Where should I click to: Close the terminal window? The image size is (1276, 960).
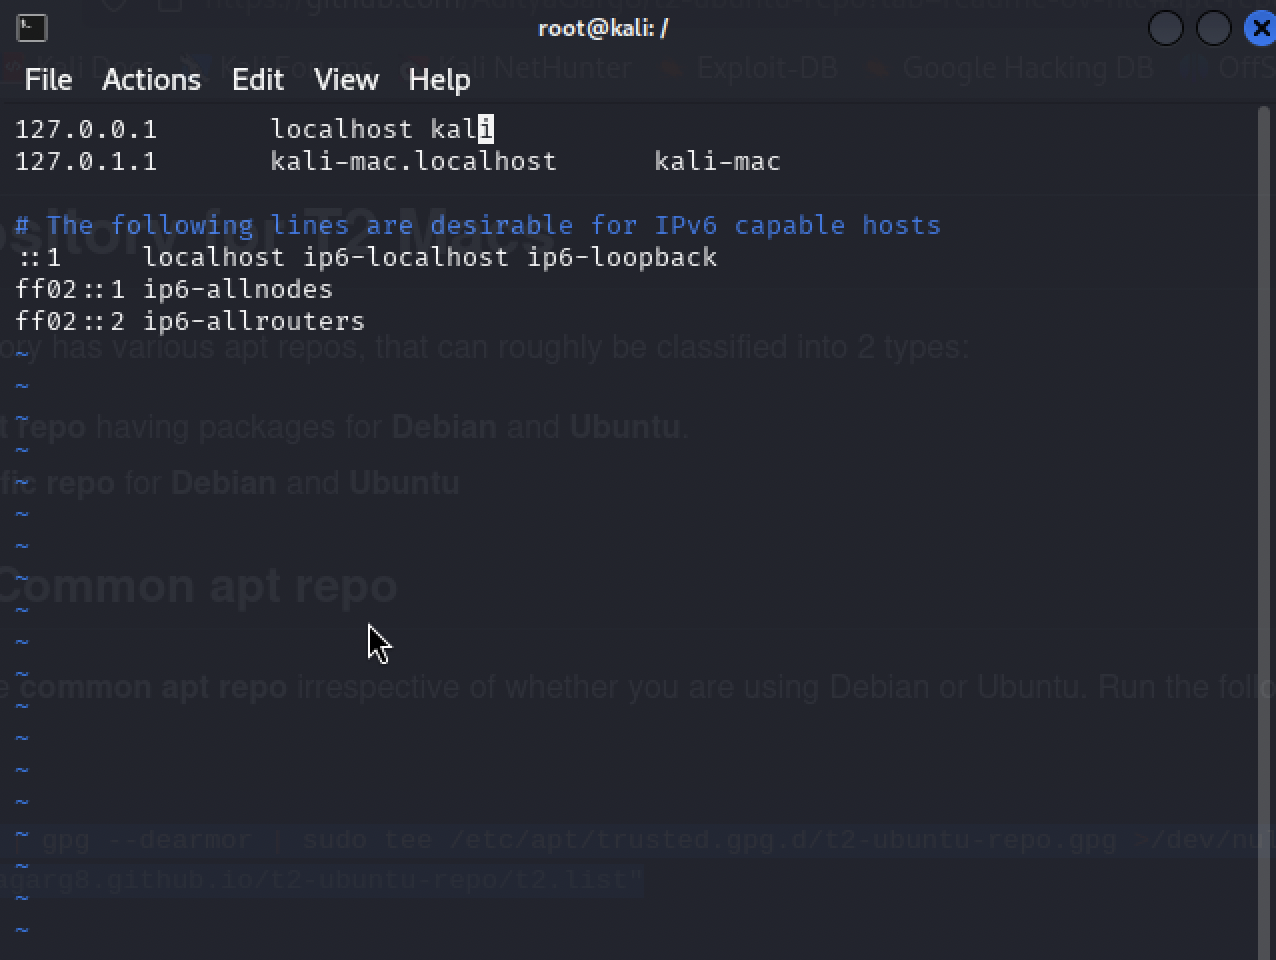(1262, 28)
